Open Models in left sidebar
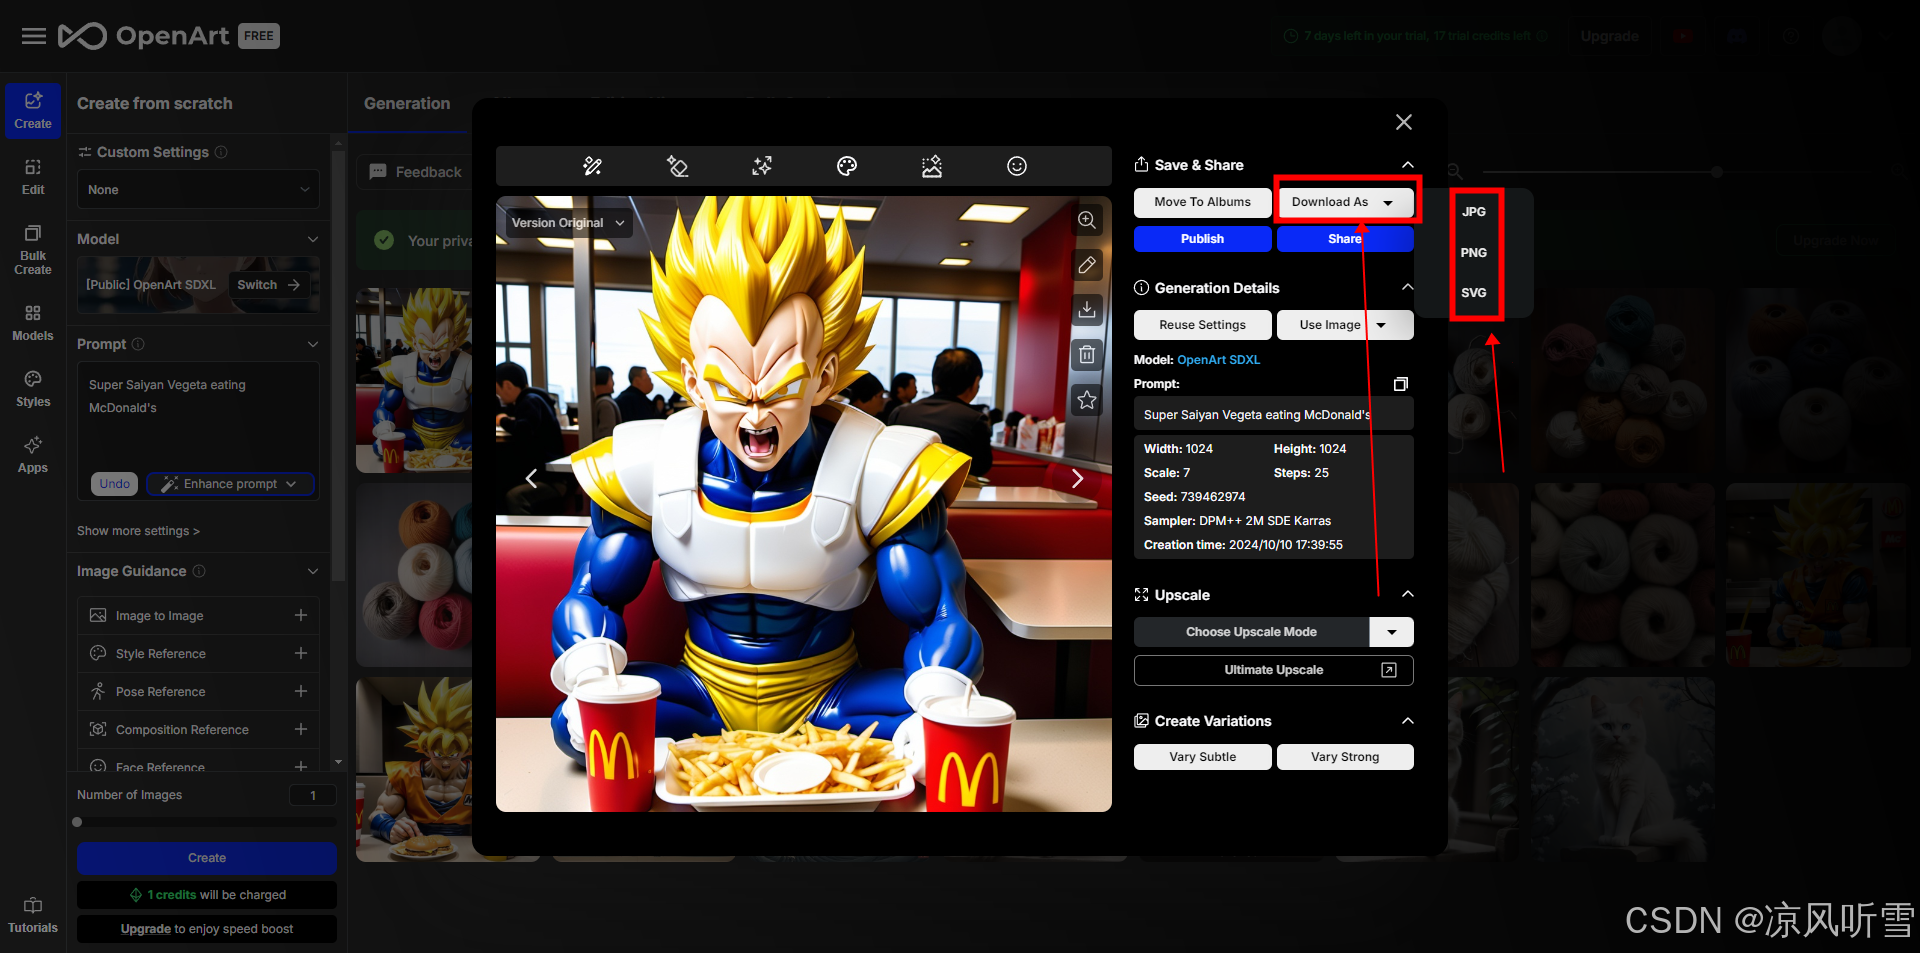Screen dimensions: 1920x953 [33, 323]
